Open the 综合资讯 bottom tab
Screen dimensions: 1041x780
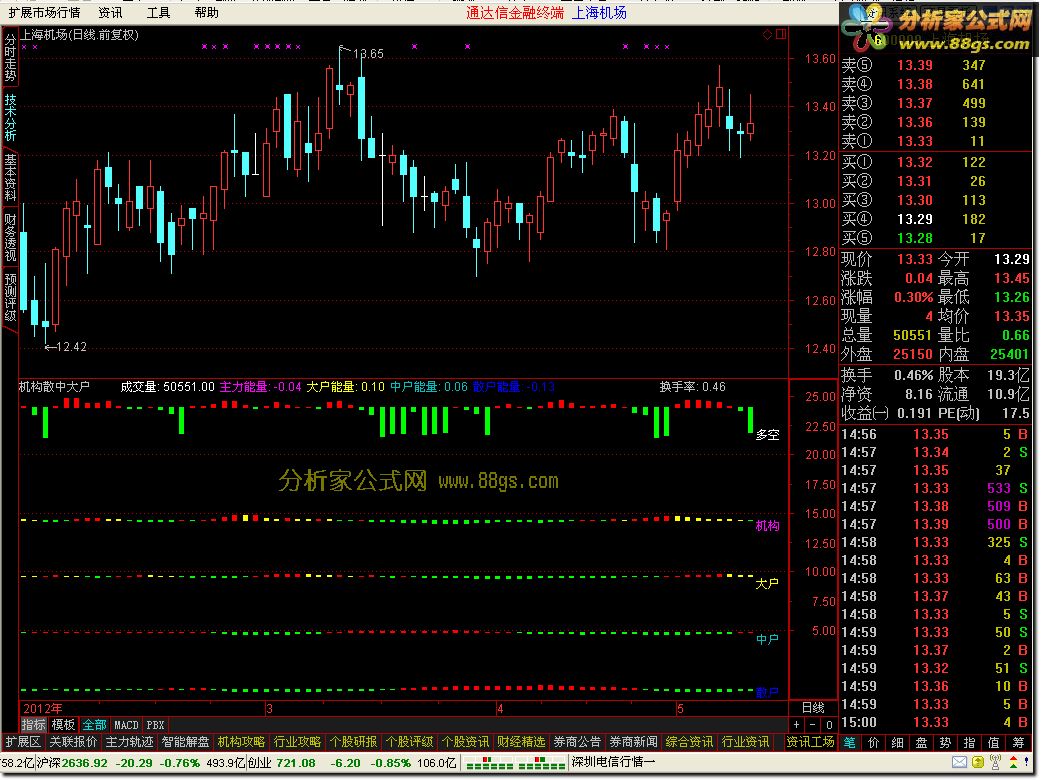(x=689, y=742)
